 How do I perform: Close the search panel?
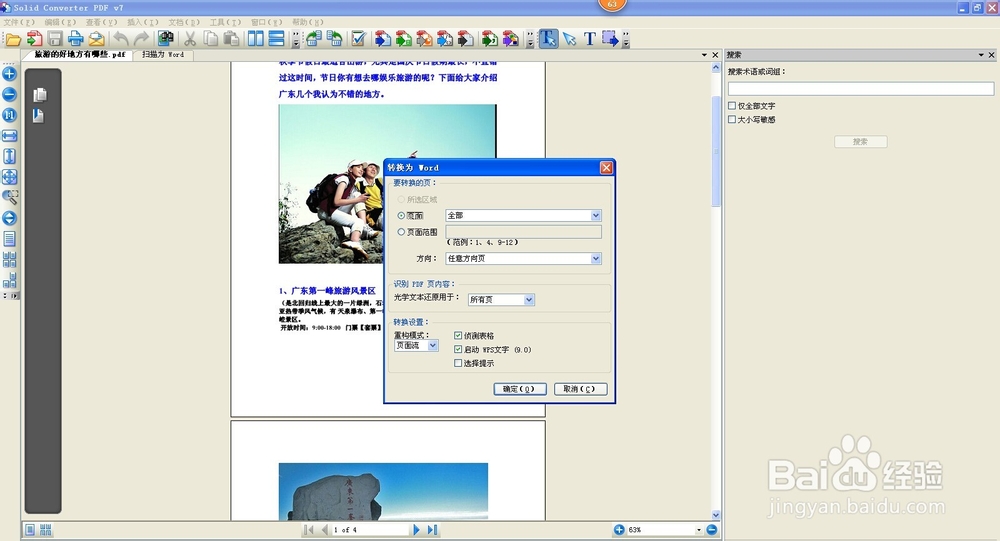click(991, 55)
